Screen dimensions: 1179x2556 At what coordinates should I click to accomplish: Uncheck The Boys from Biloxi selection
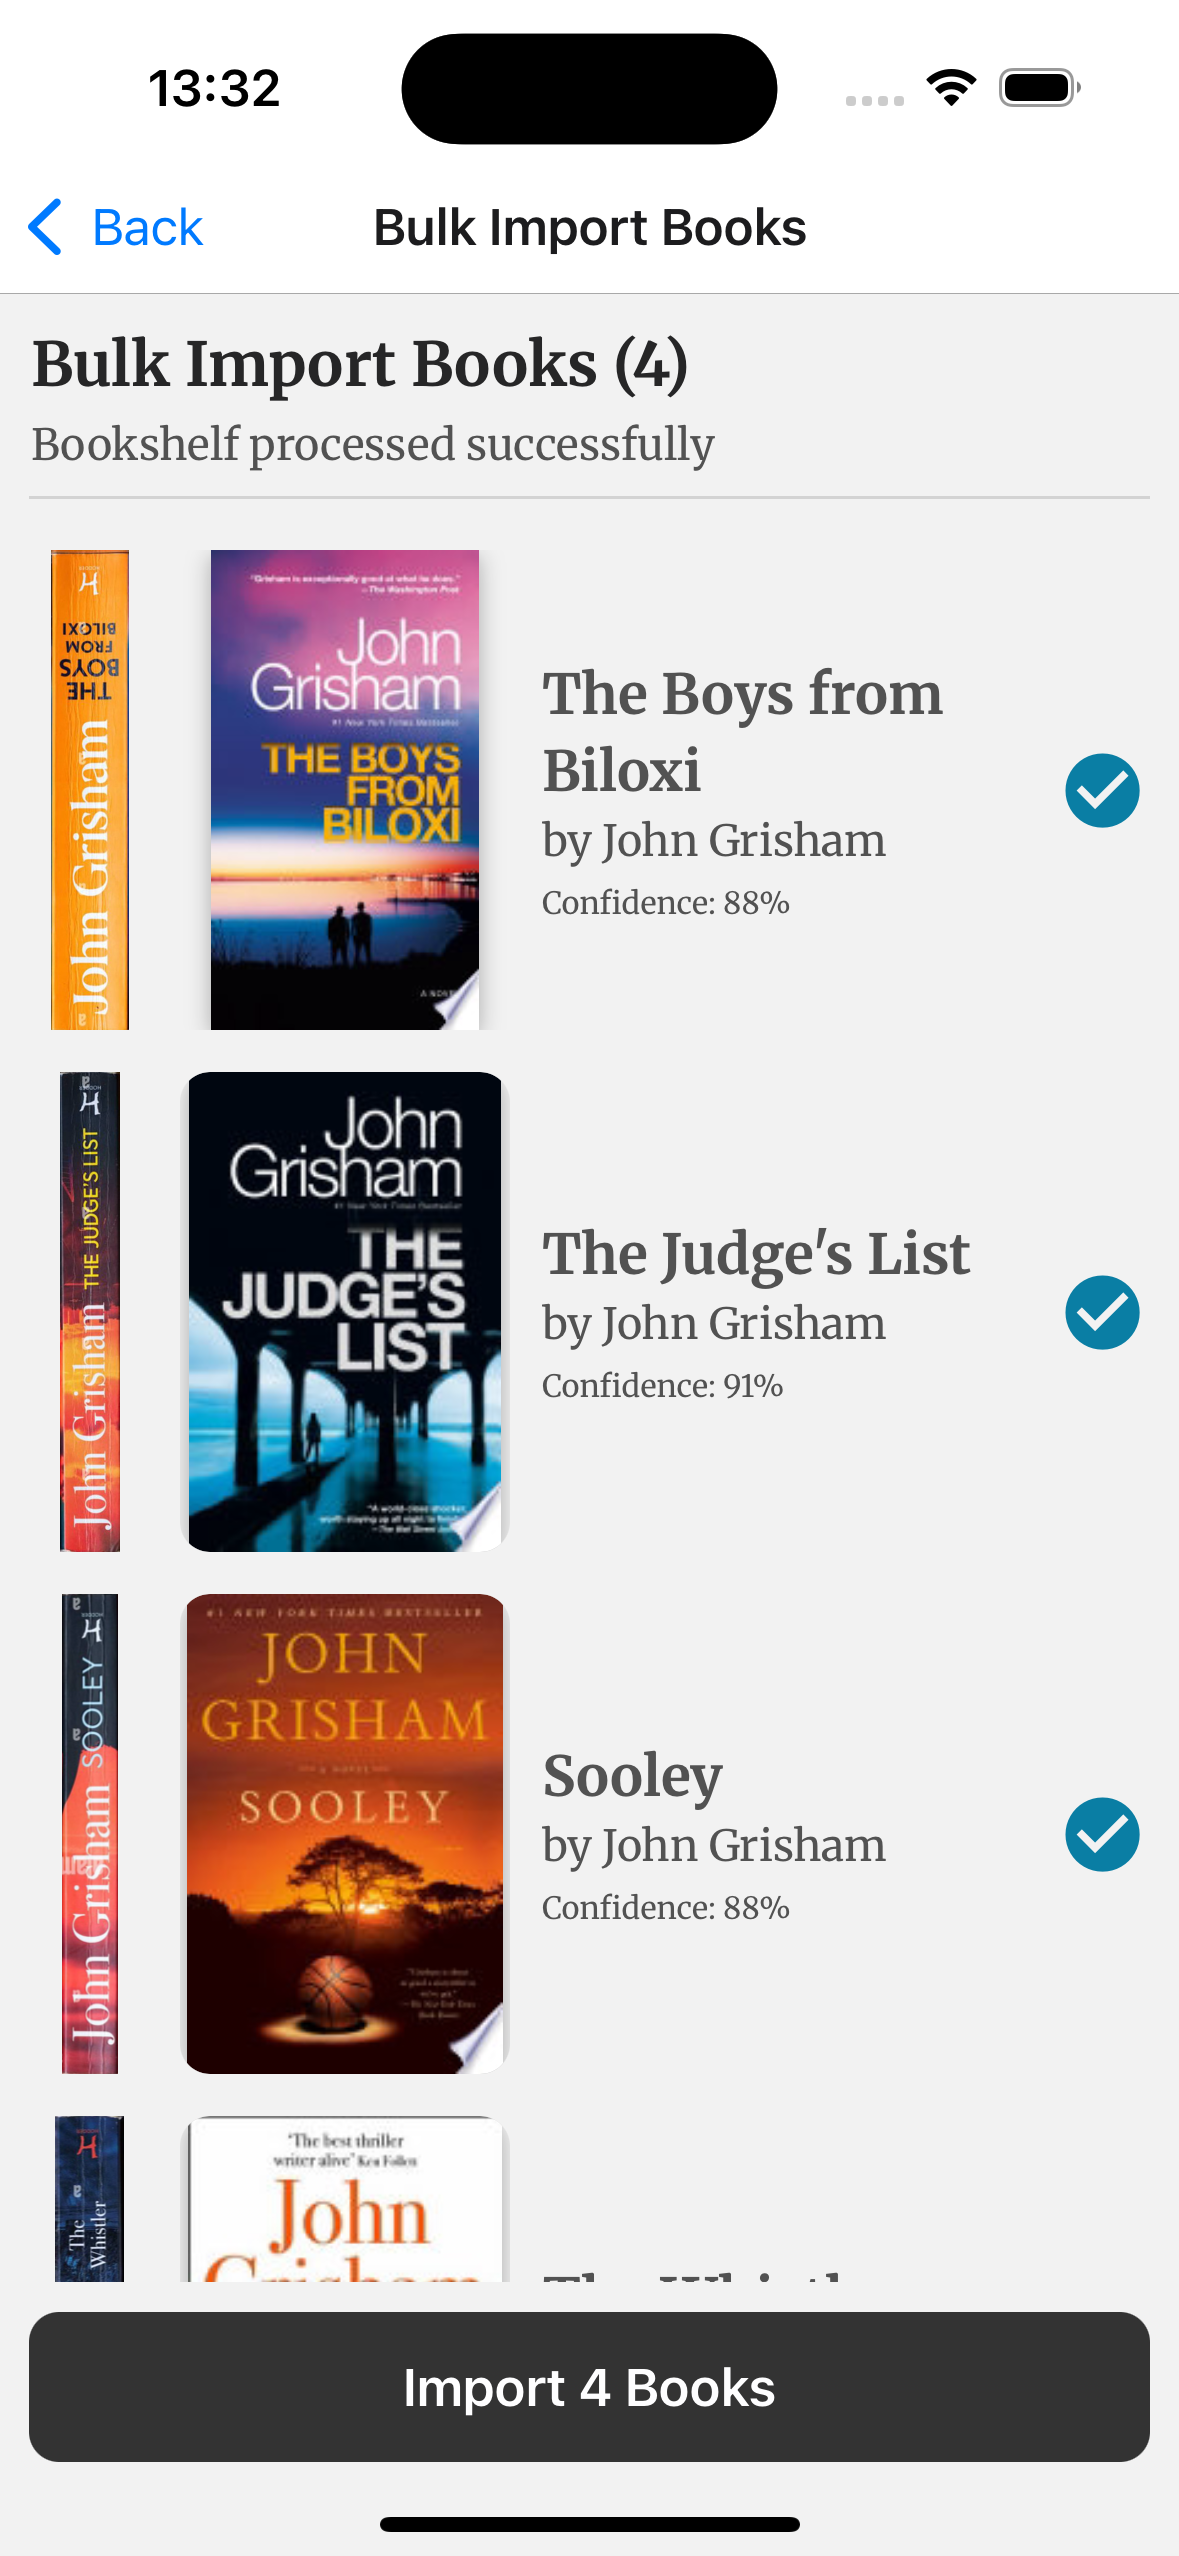[x=1101, y=790]
